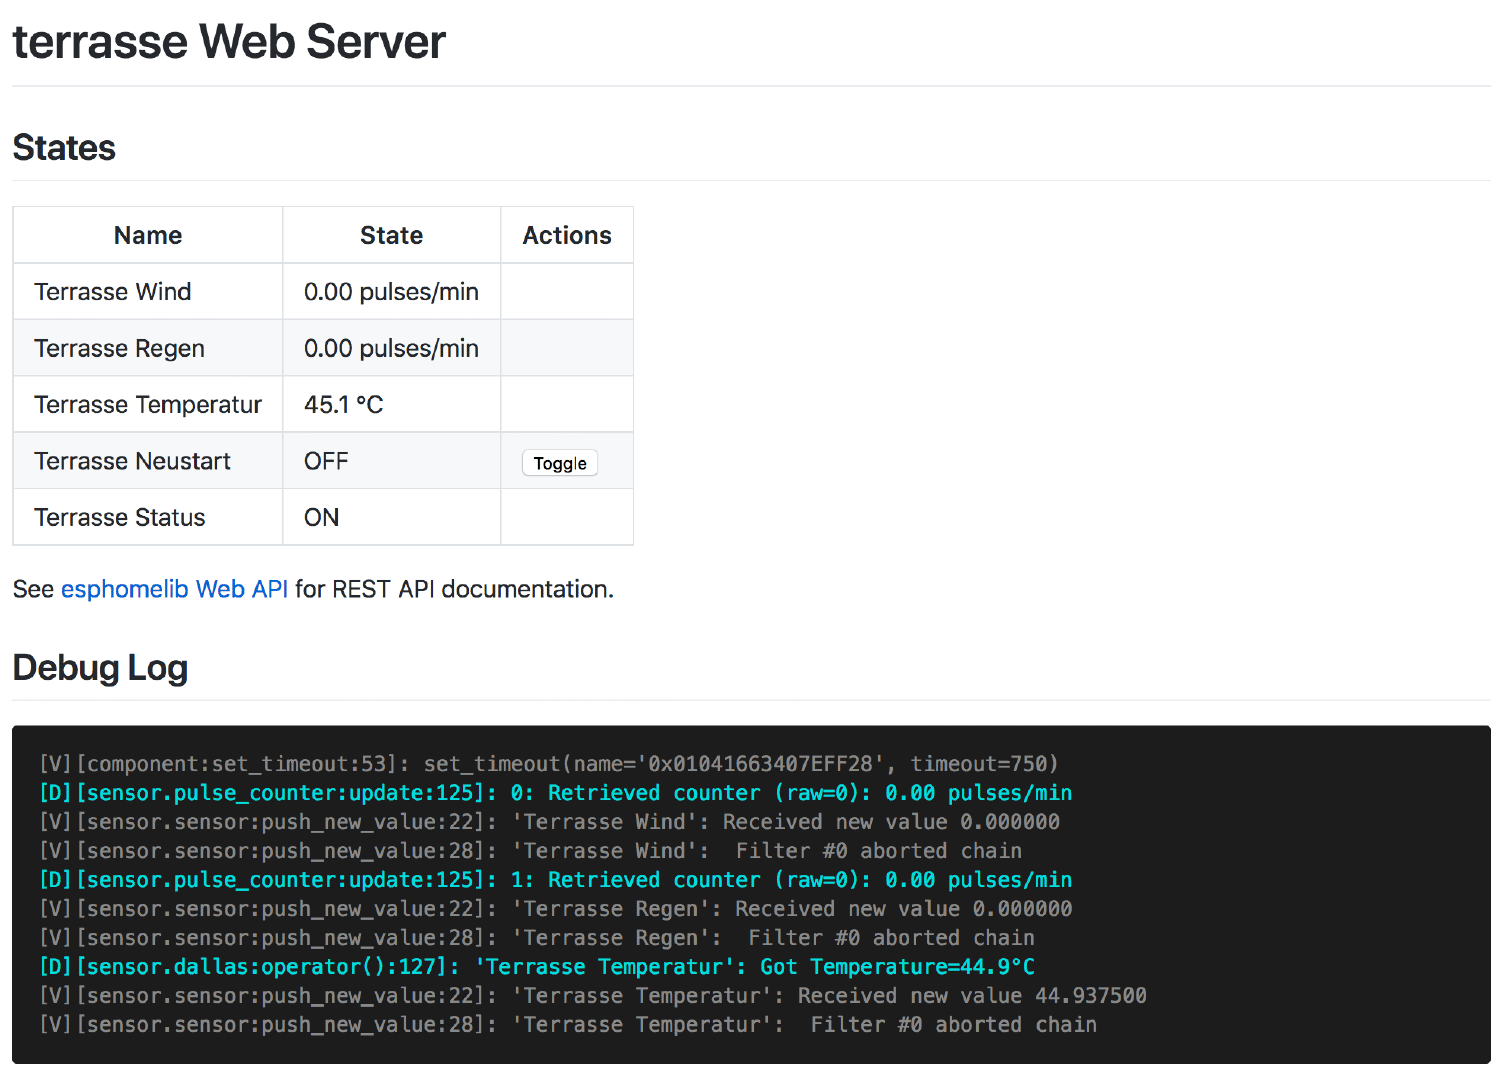Viewport: 1500px width, 1076px height.
Task: Open the esphomelib Web API link
Action: click(174, 589)
